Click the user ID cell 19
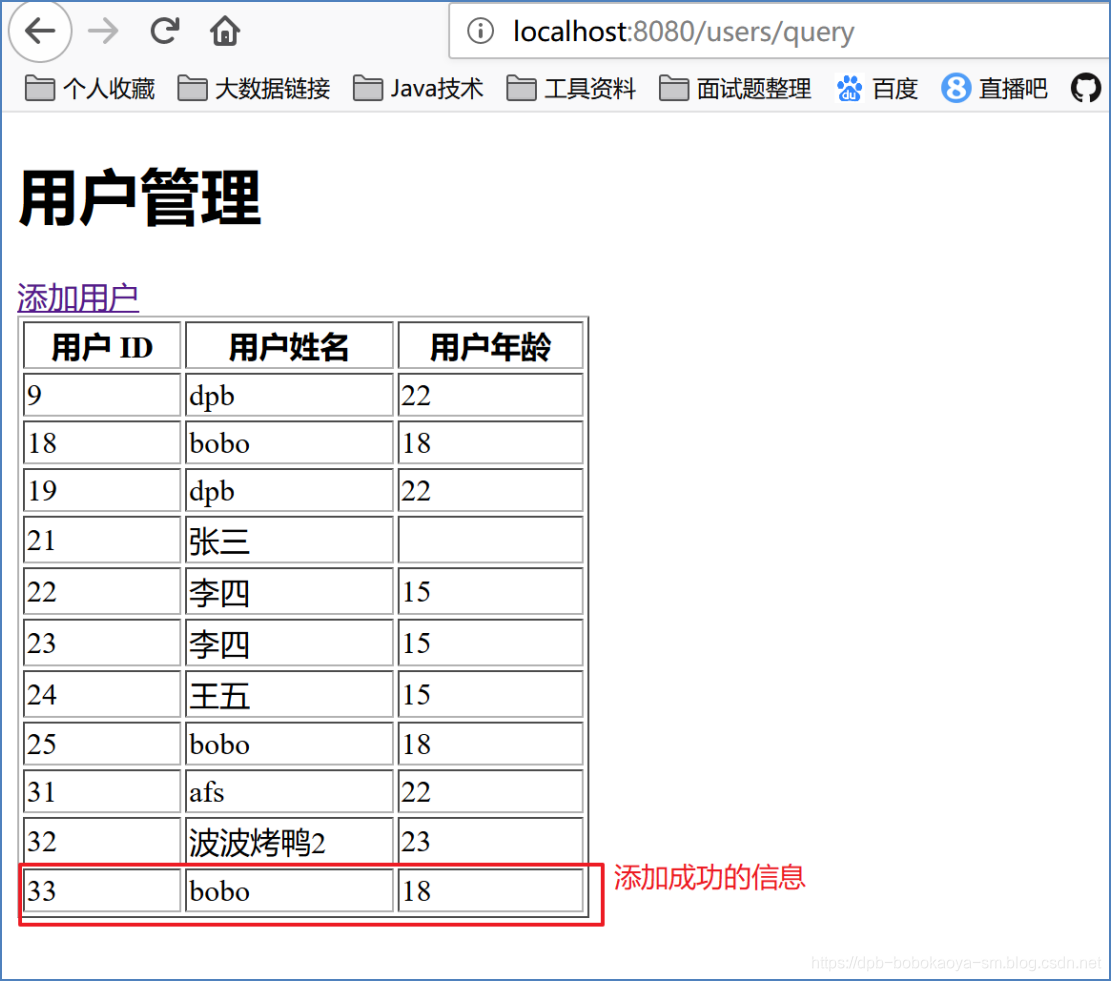 tap(102, 490)
